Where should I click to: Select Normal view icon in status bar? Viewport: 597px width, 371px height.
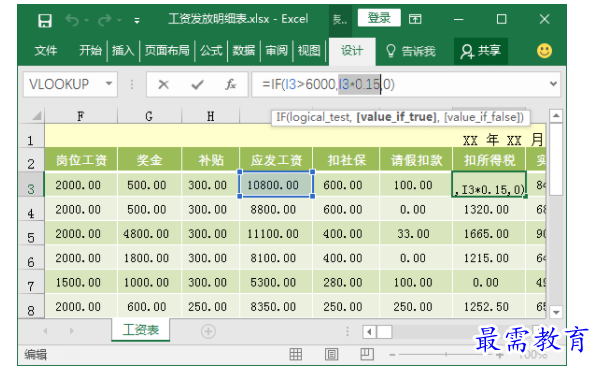point(296,354)
